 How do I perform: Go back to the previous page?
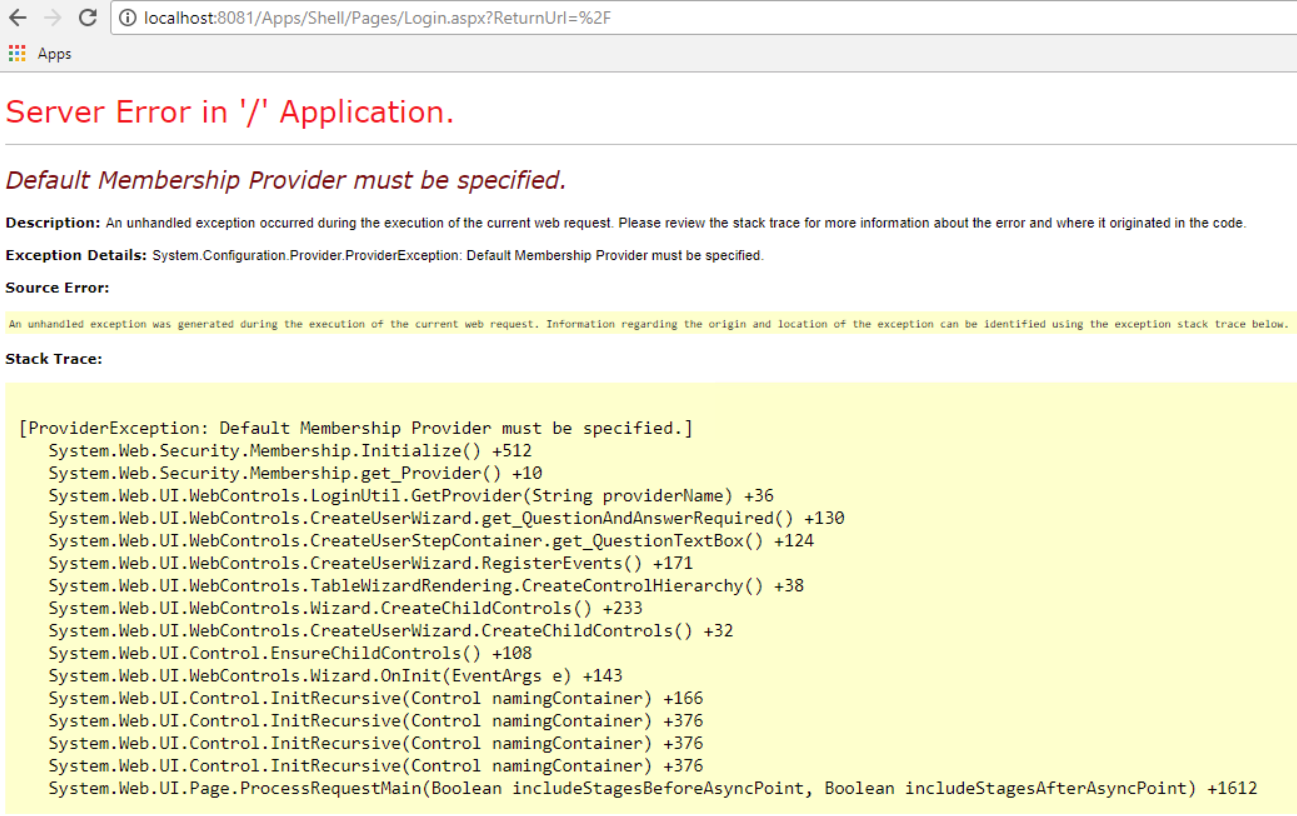[18, 18]
